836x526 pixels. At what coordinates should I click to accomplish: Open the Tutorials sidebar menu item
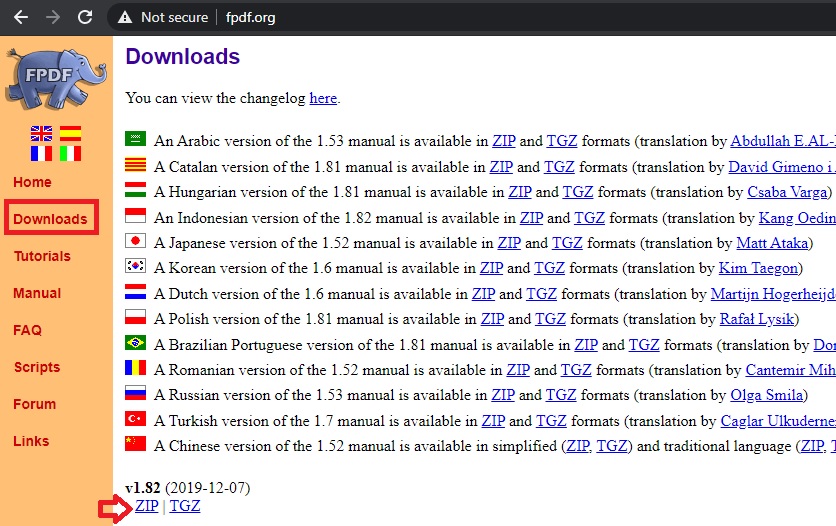coord(42,256)
